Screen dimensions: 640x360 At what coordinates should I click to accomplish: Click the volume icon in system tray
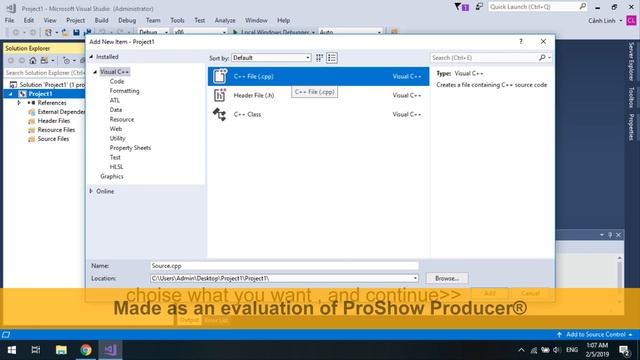click(x=557, y=350)
